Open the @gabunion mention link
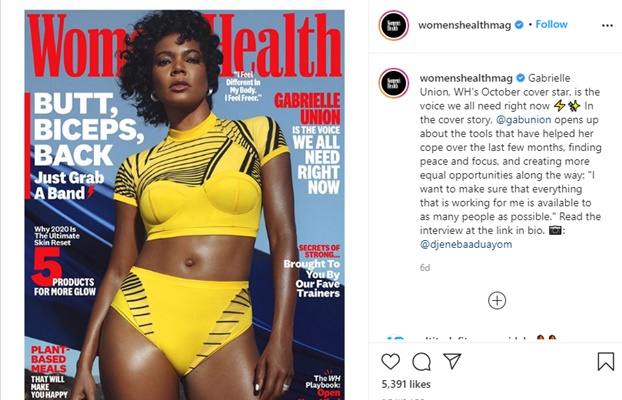Viewport: 622px width, 400px height. [x=524, y=119]
